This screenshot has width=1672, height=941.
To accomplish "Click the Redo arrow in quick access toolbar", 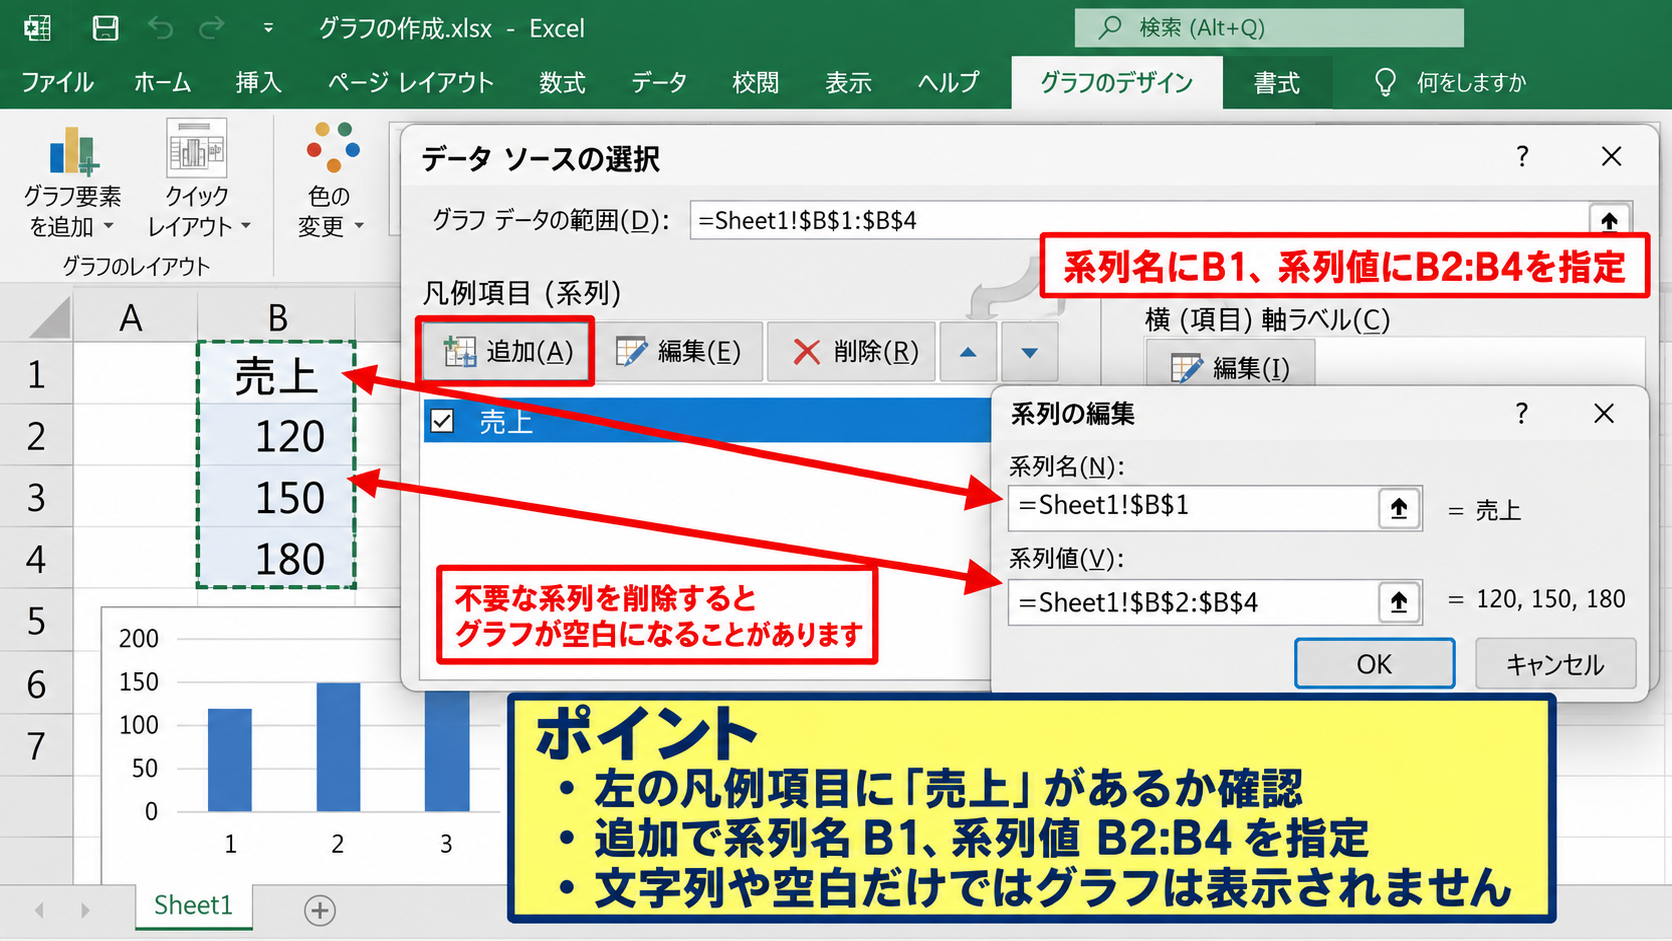I will 212,28.
